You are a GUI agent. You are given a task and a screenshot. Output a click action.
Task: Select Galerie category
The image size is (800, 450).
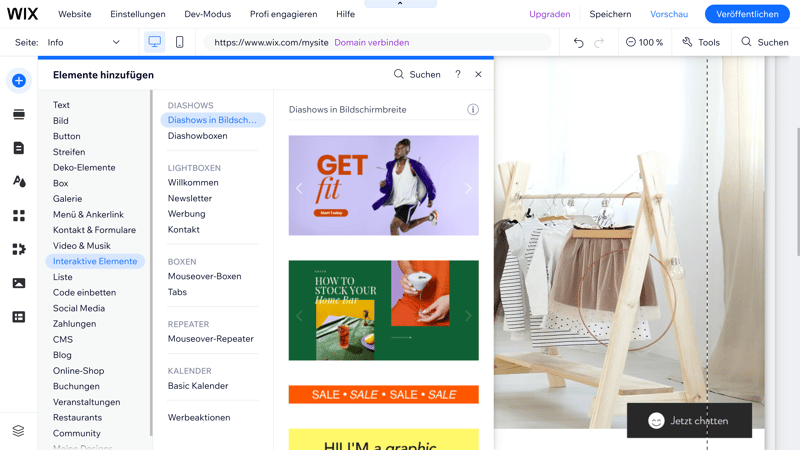[x=67, y=198]
